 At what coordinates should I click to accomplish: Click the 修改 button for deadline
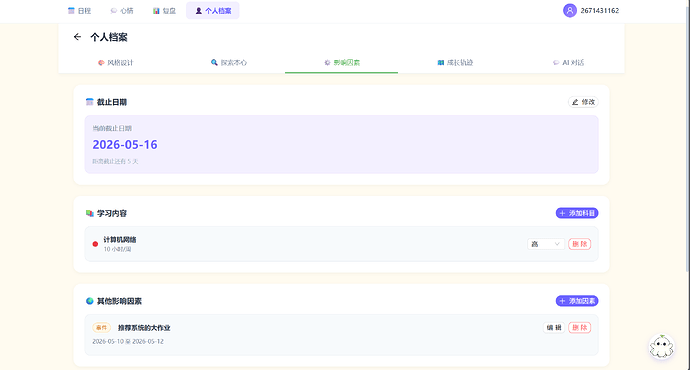tap(583, 102)
